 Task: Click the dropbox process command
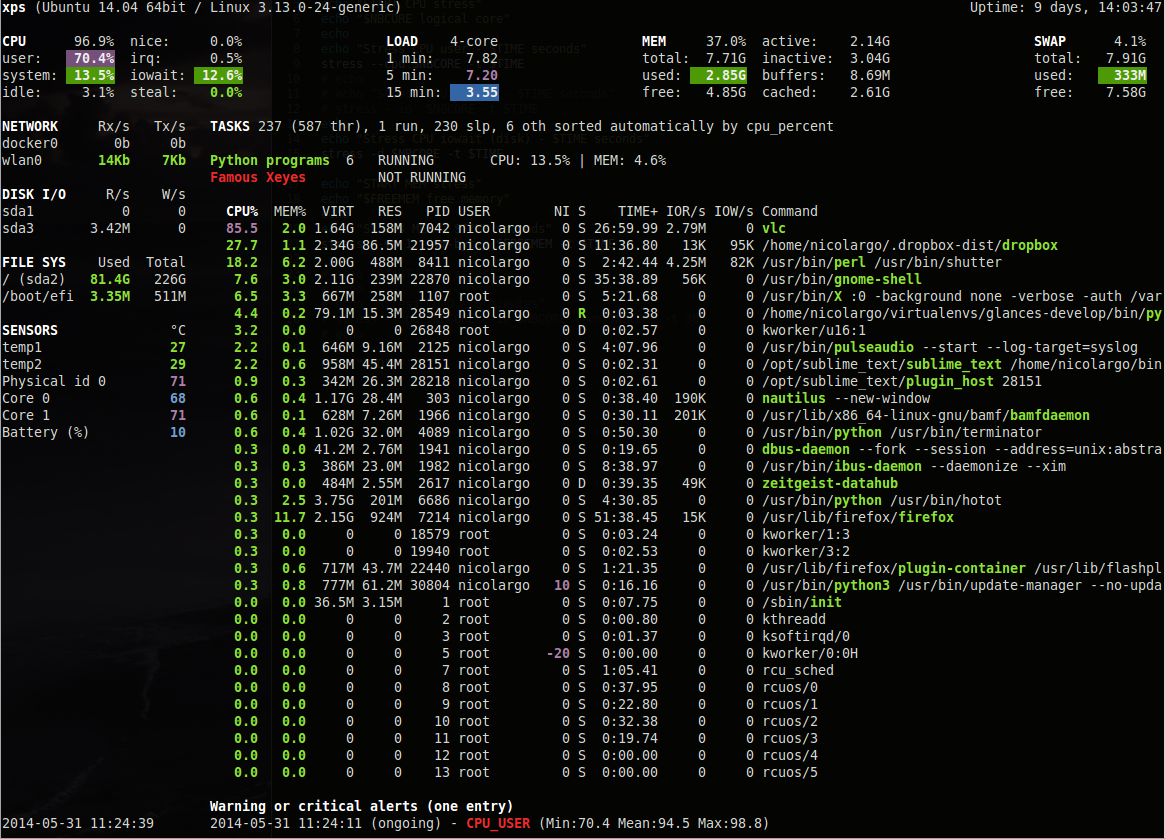click(x=1030, y=245)
